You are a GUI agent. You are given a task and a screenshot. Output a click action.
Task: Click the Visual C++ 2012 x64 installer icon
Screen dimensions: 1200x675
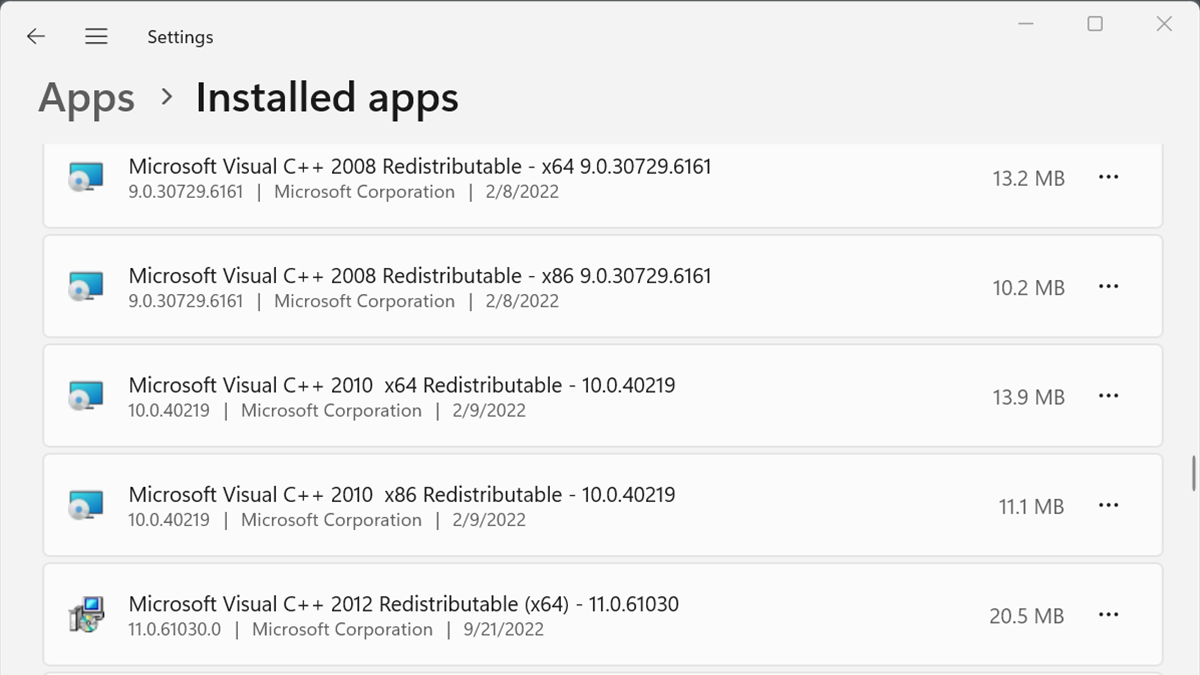(86, 615)
